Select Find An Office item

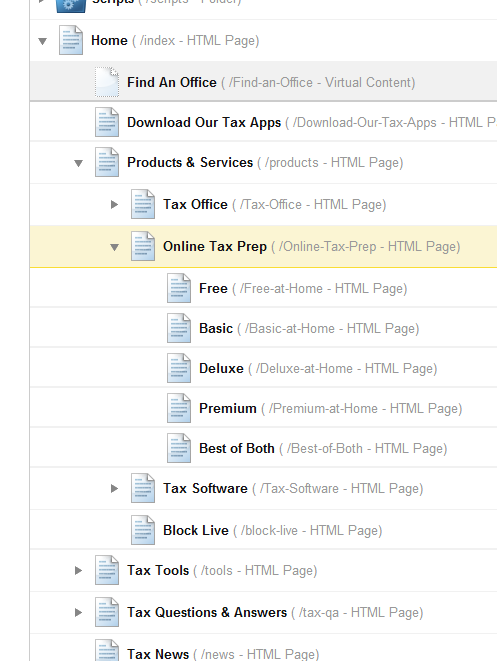pos(172,82)
